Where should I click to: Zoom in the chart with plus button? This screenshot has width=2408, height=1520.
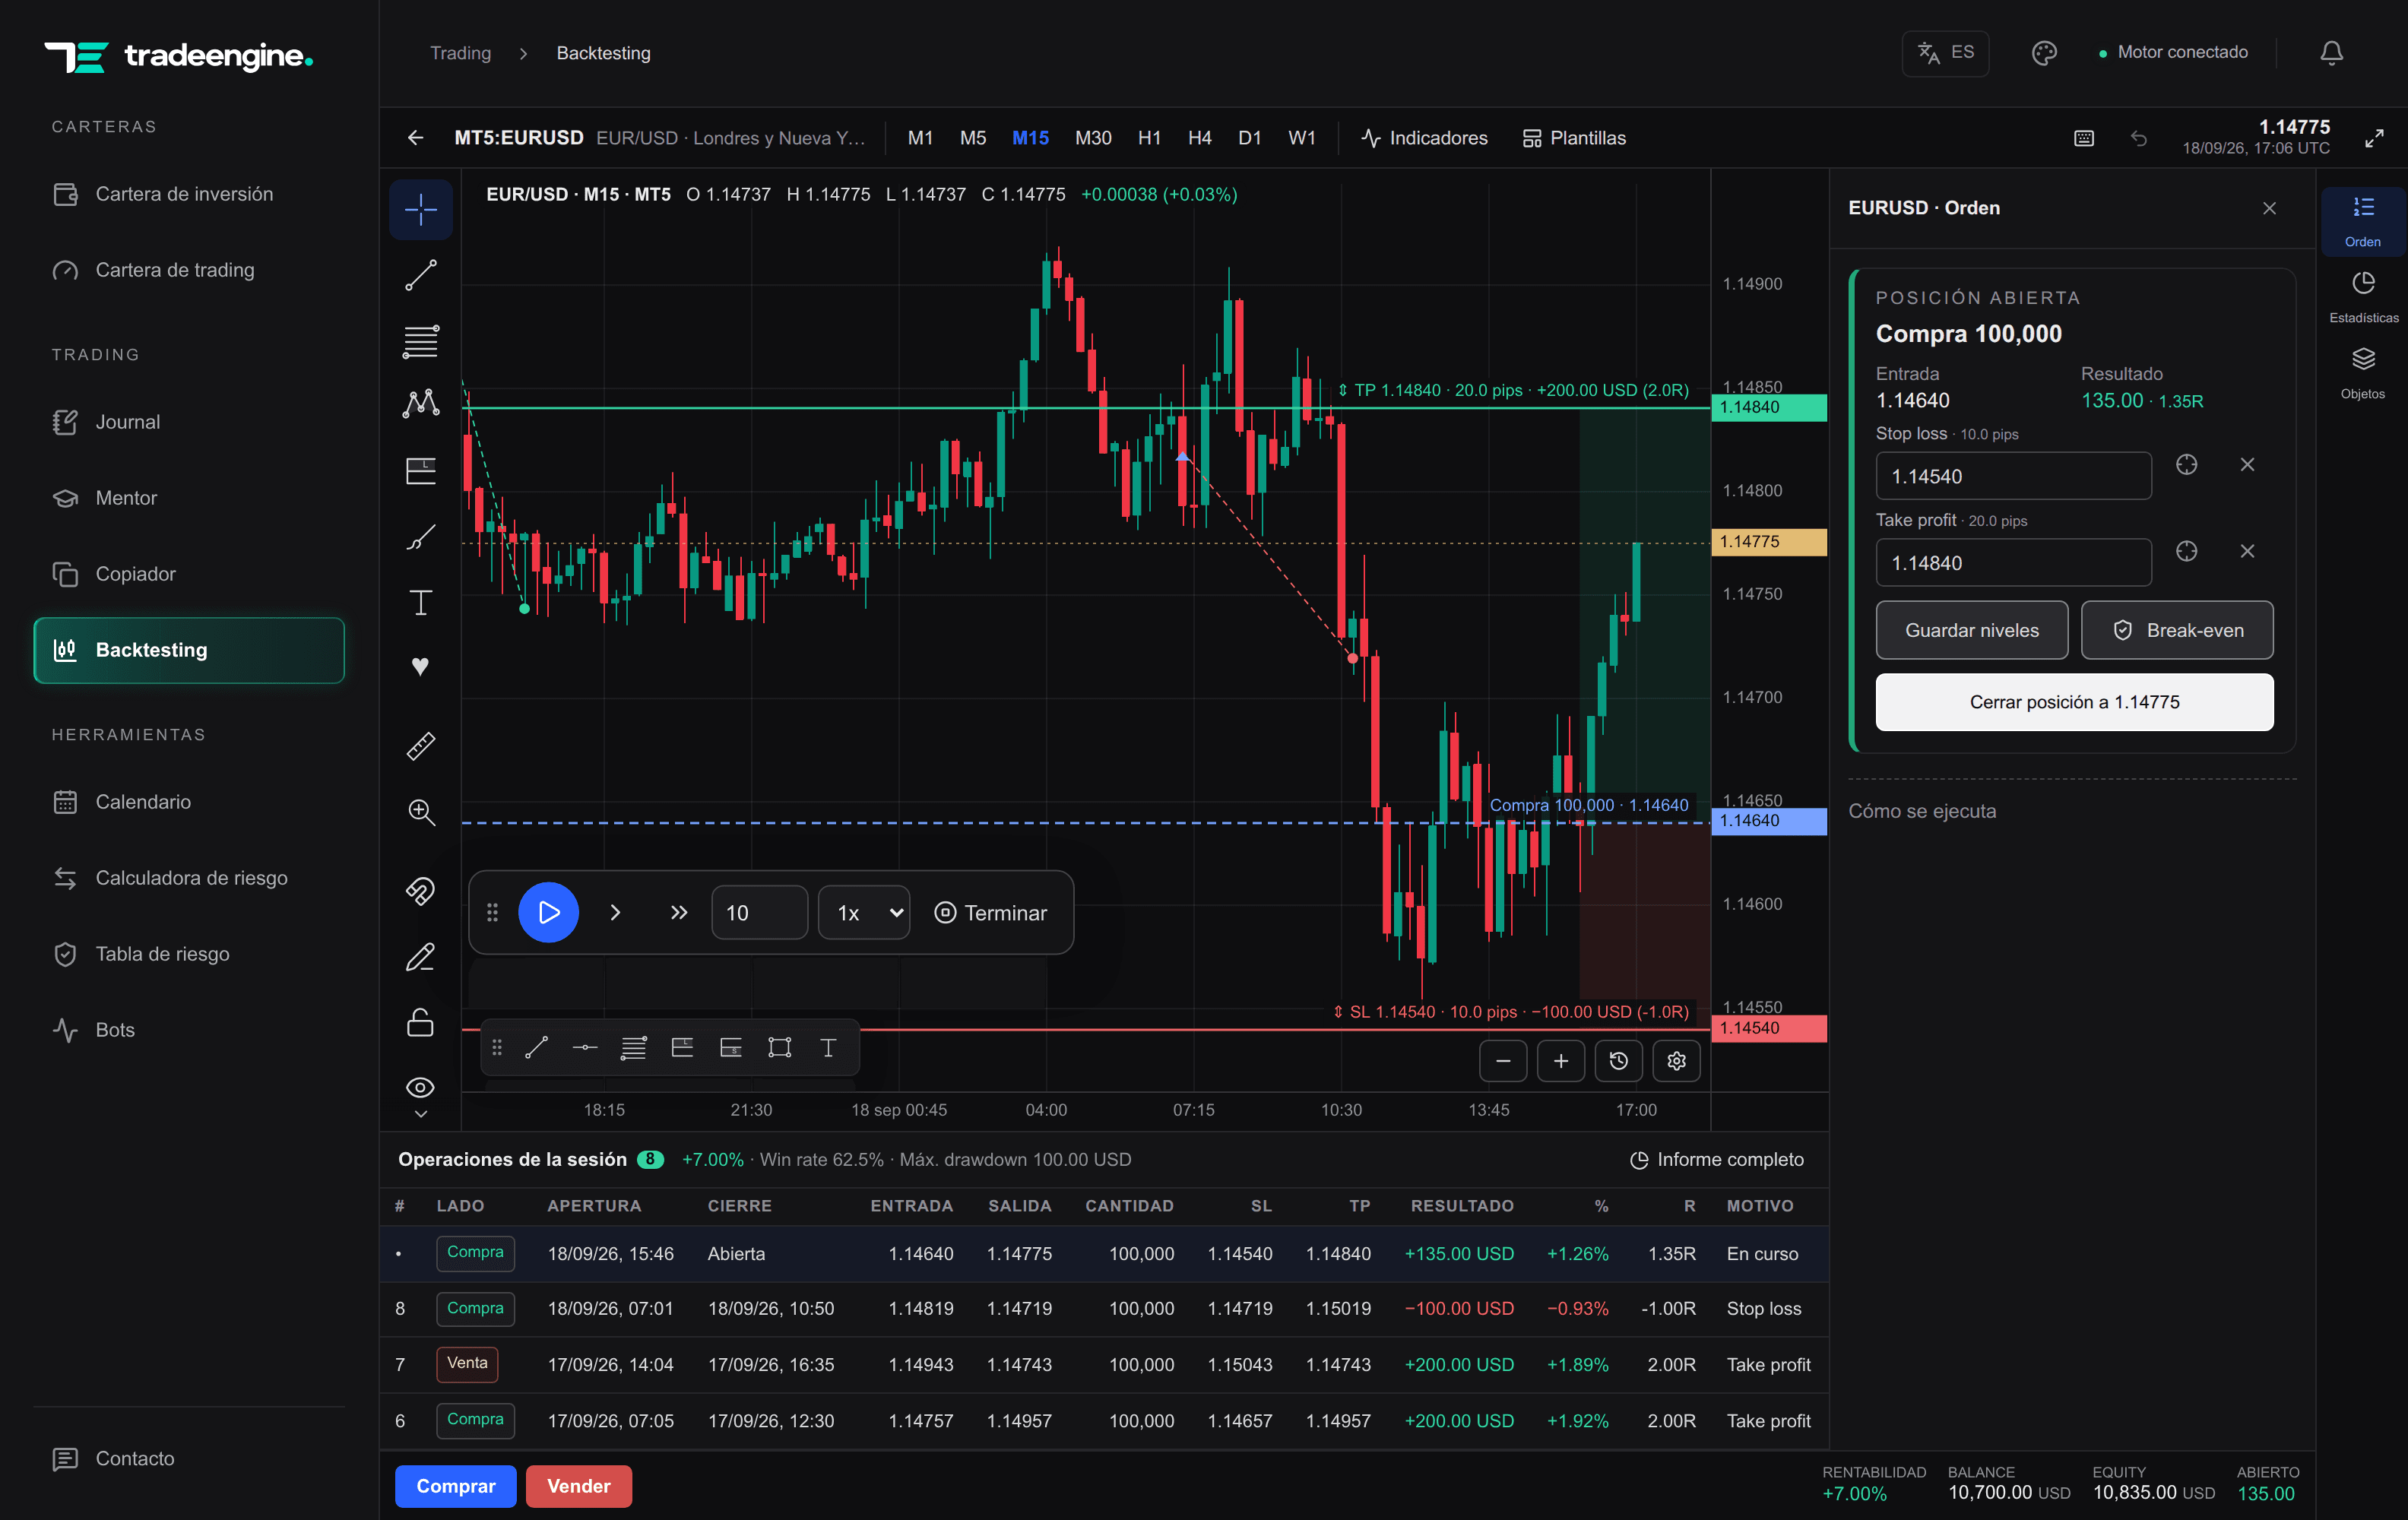(1561, 1061)
